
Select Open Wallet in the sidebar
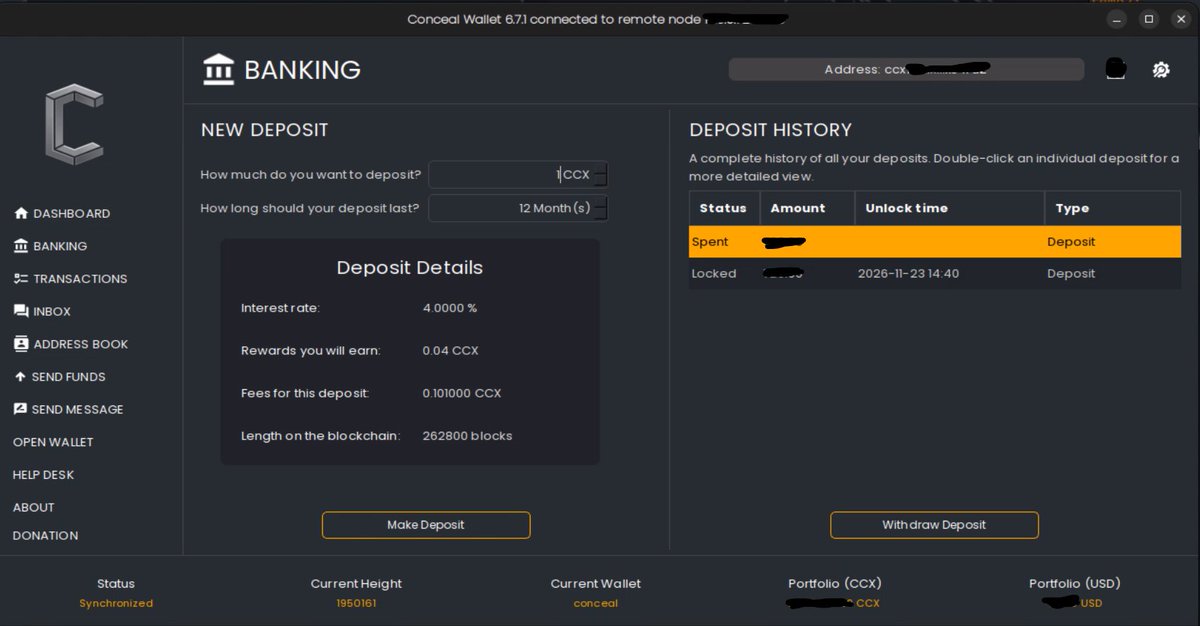tap(53, 442)
